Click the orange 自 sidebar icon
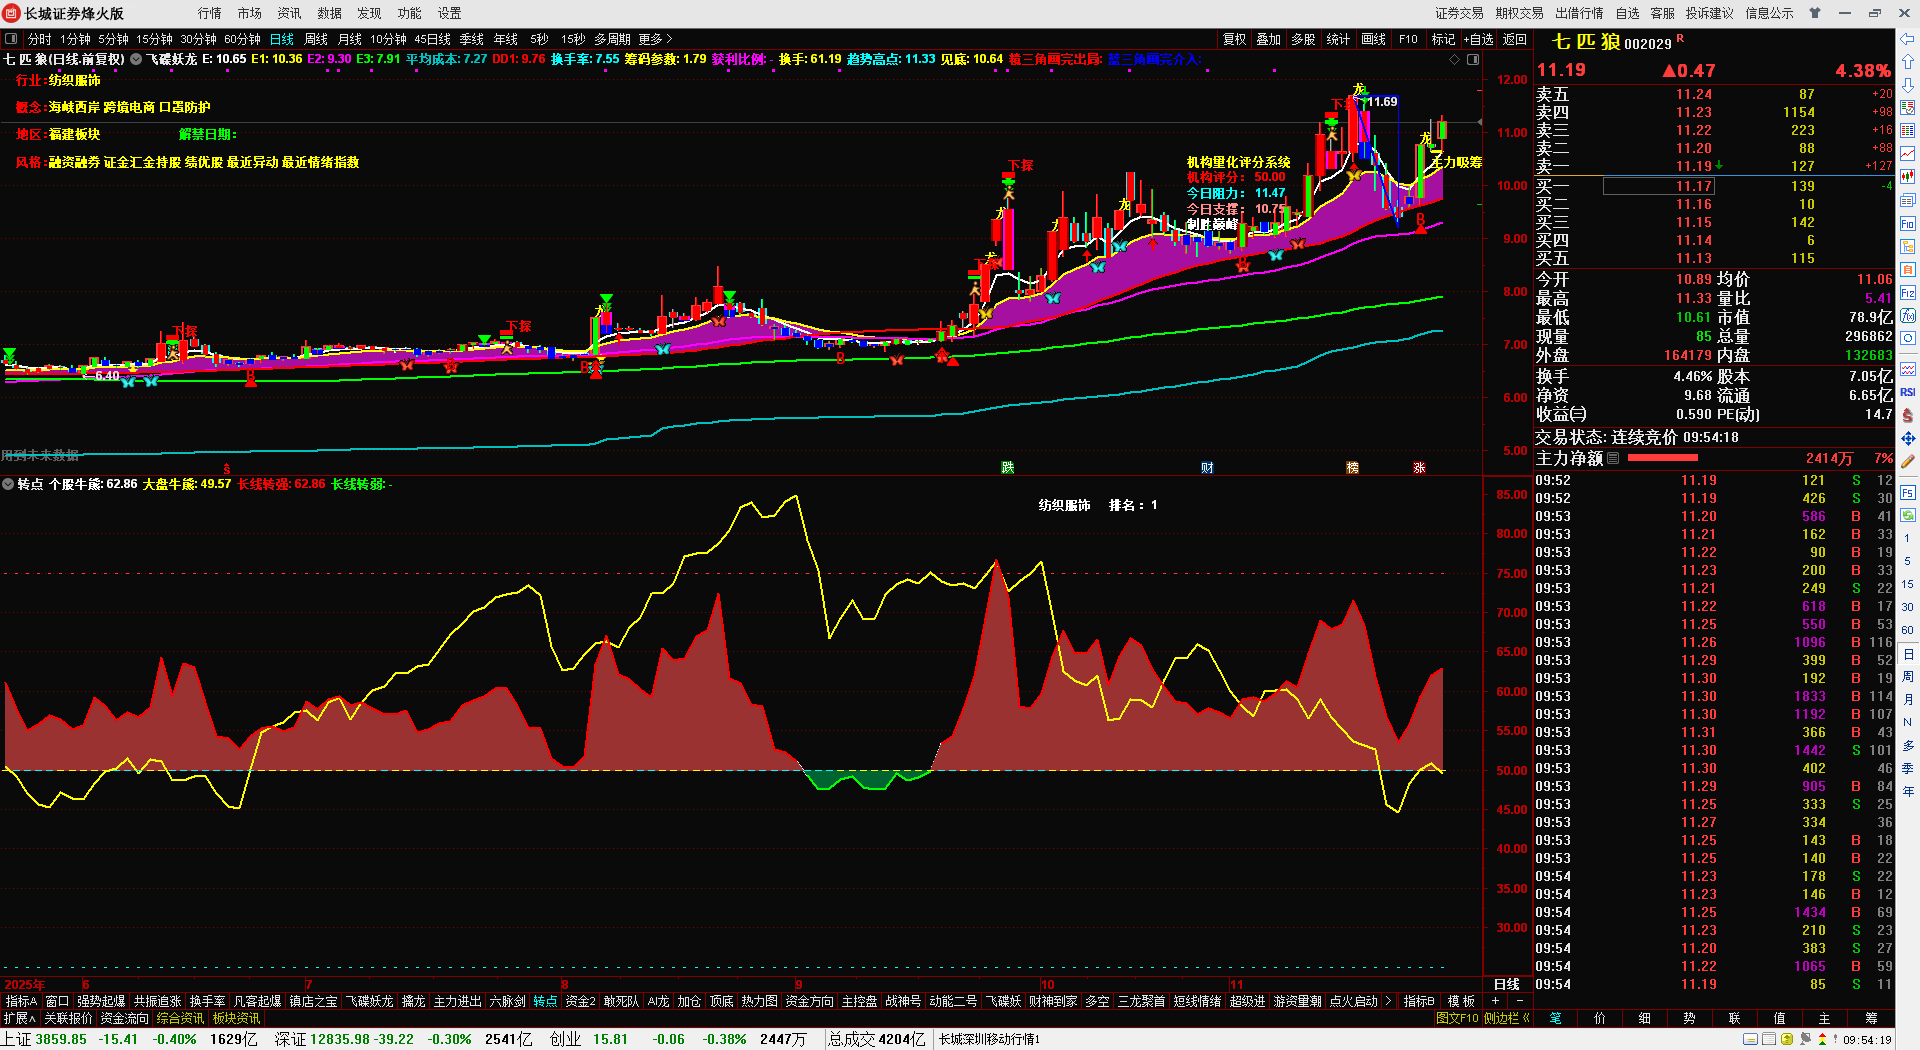This screenshot has width=1920, height=1050. point(1908,270)
